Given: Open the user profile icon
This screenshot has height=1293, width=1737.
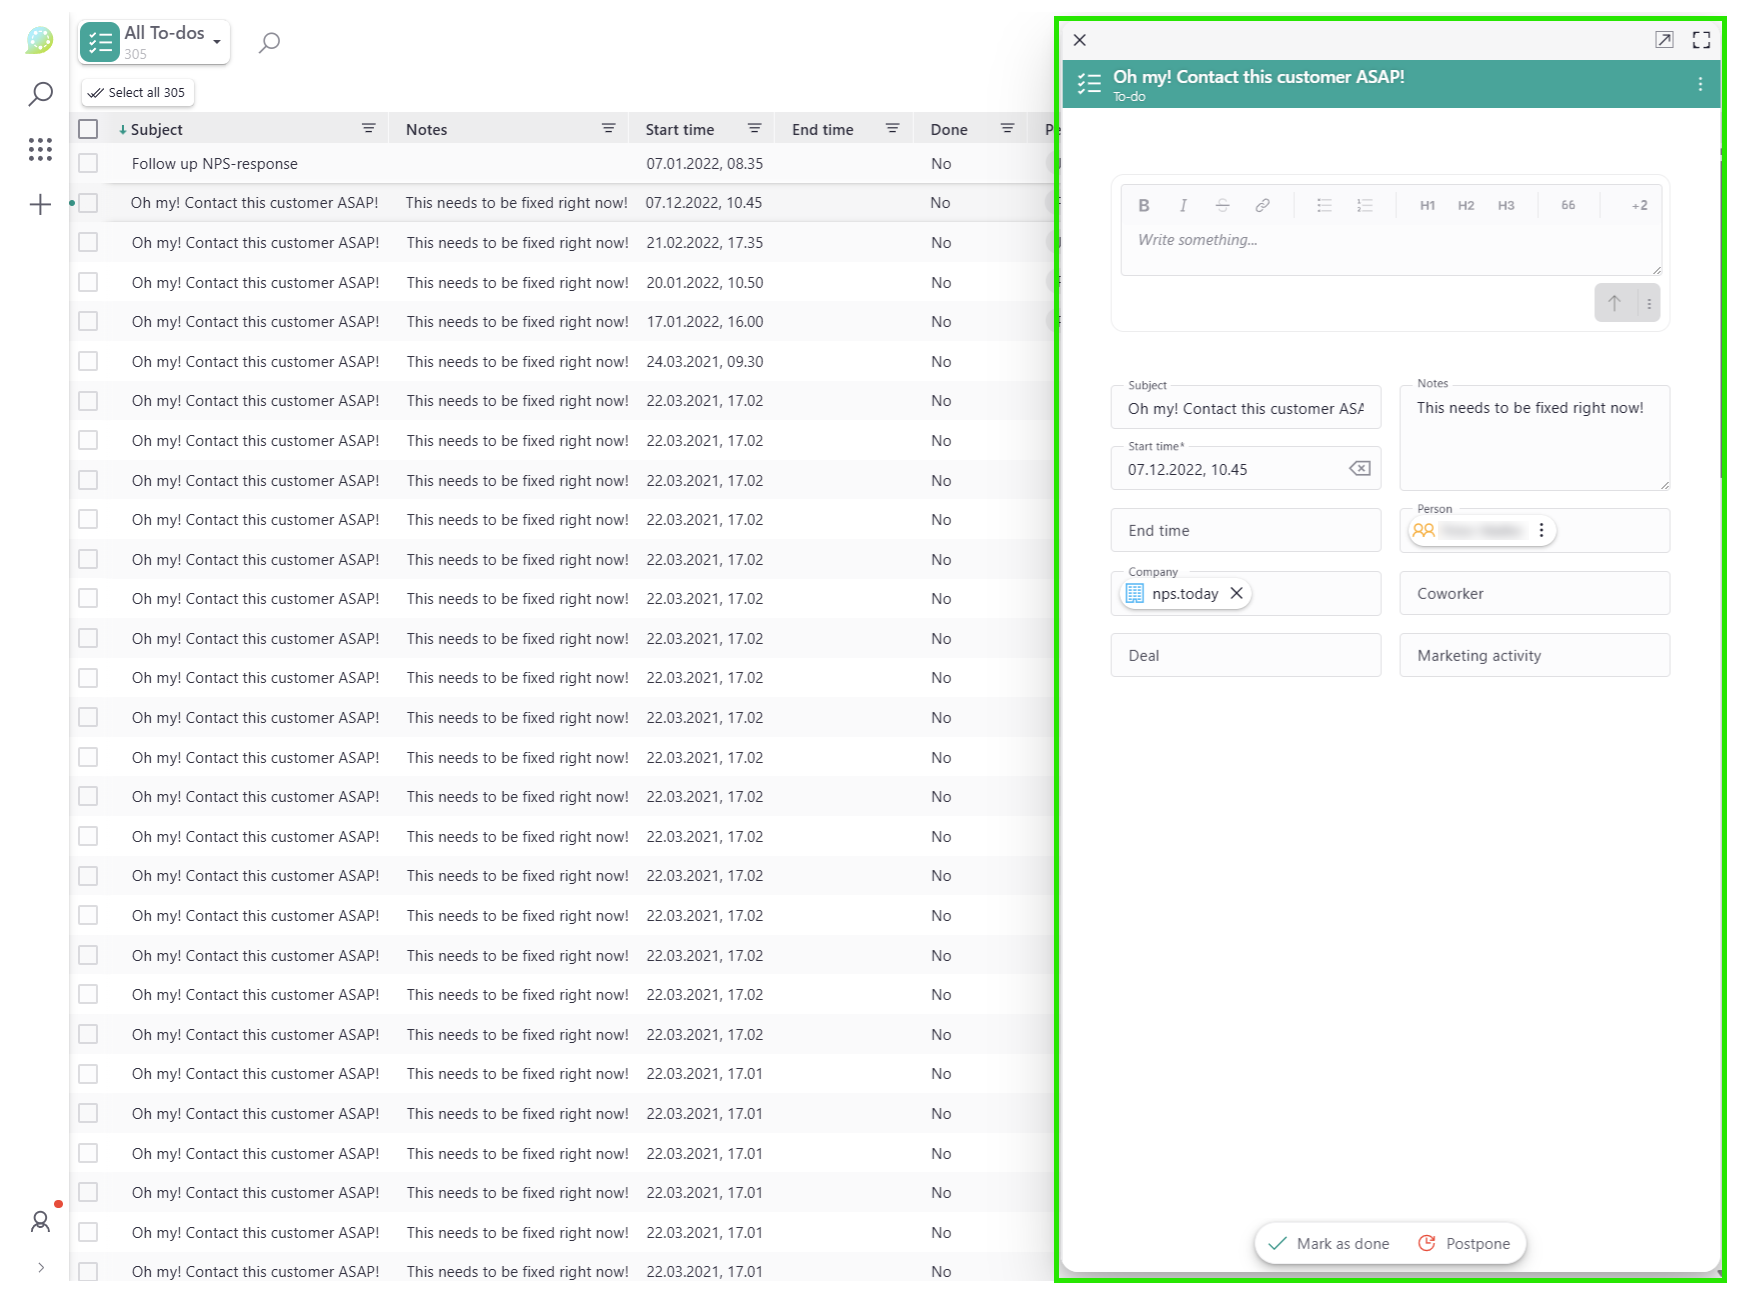Looking at the screenshot, I should 40,1220.
